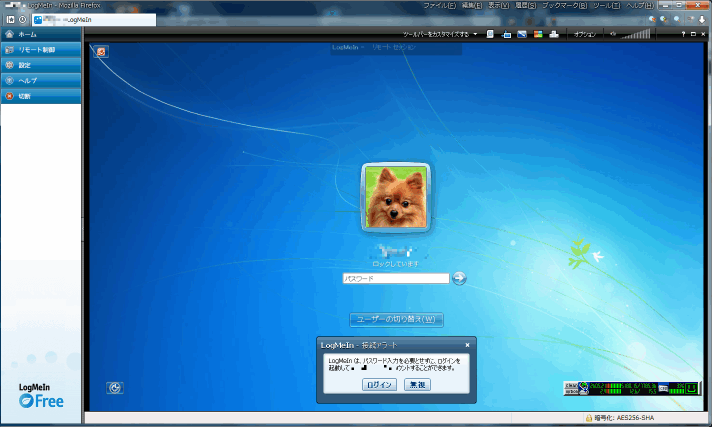The height and width of the screenshot is (427, 712).
Task: Click the LogMeIn Free logo
Action: [x=41, y=396]
